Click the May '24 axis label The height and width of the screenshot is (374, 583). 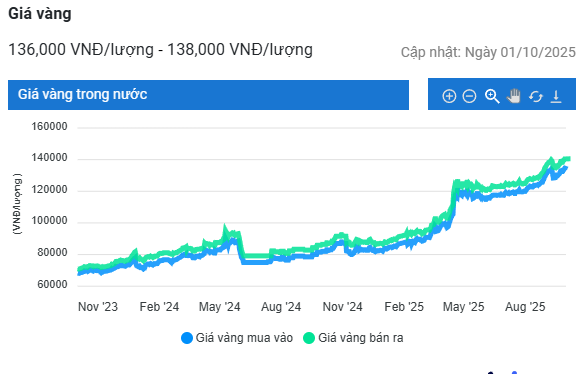coord(219,307)
